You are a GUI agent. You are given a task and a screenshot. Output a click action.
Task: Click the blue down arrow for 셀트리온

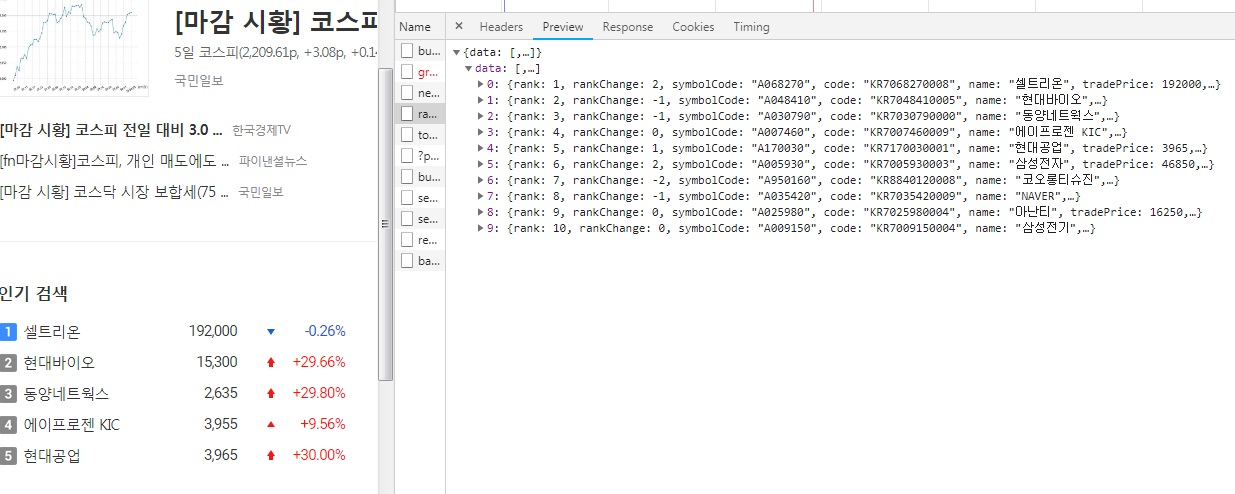click(x=270, y=331)
